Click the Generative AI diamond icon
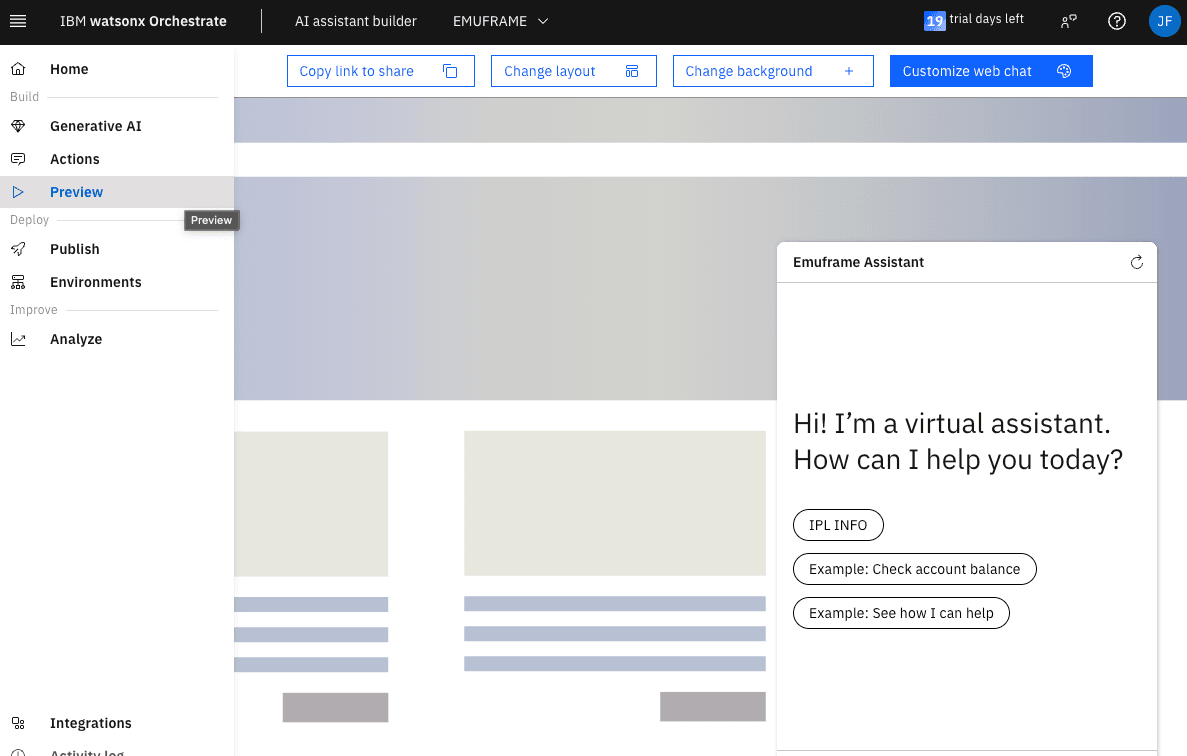Image resolution: width=1187 pixels, height=756 pixels. pos(18,126)
